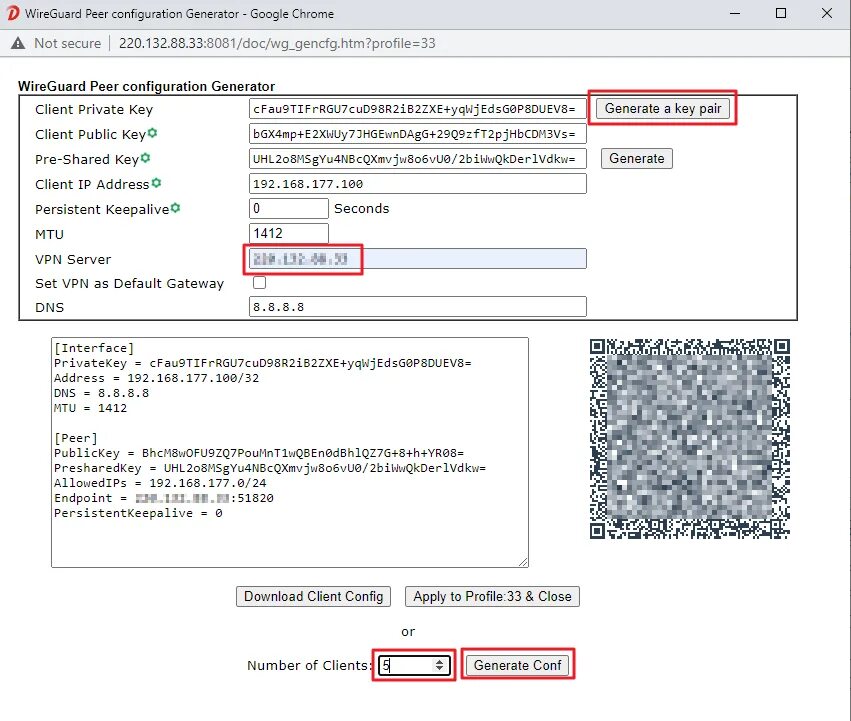The height and width of the screenshot is (721, 851).
Task: Click the Client Public Key field
Action: pos(418,134)
